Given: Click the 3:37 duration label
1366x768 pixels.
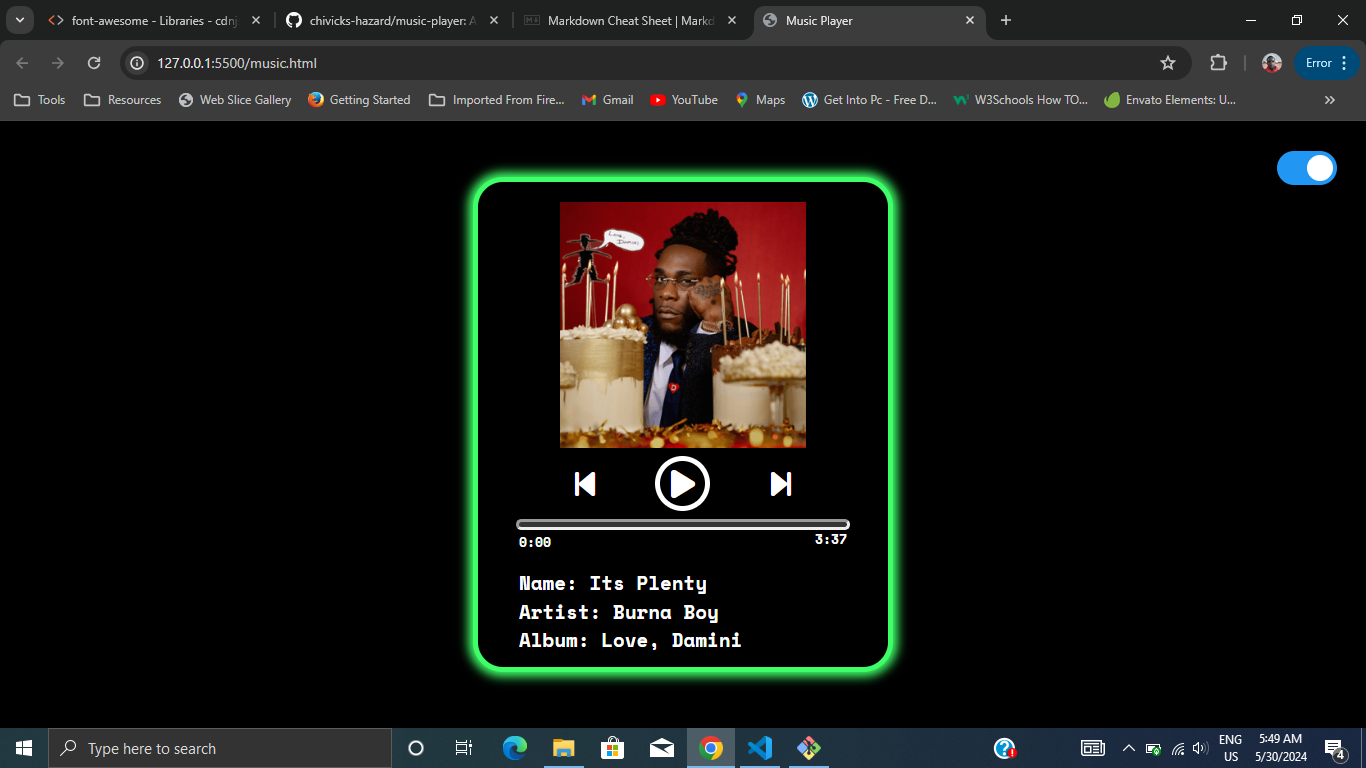Looking at the screenshot, I should 831,539.
